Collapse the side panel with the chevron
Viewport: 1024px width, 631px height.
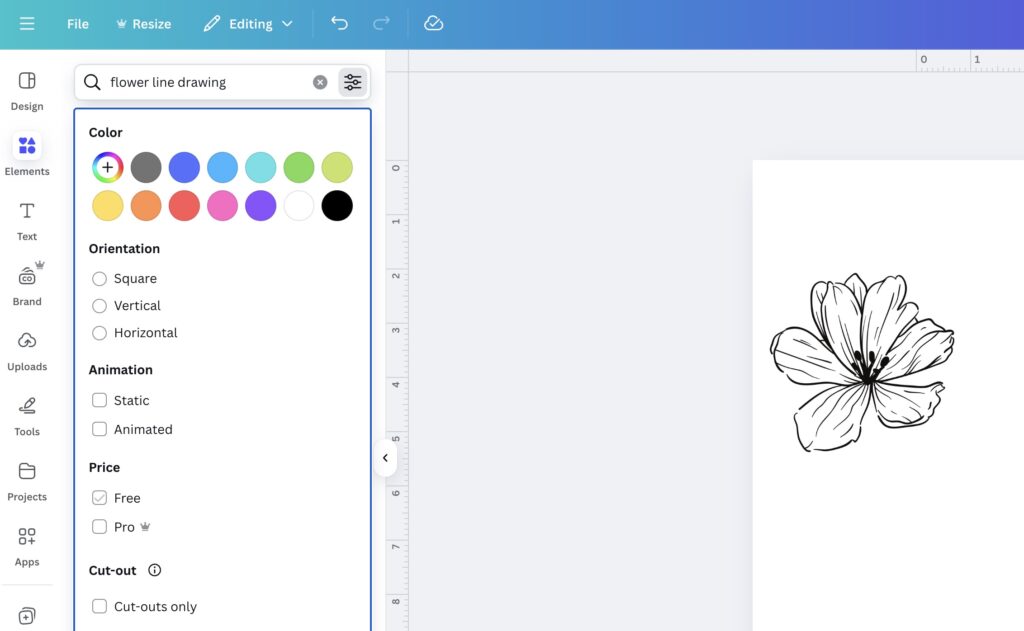[x=386, y=458]
